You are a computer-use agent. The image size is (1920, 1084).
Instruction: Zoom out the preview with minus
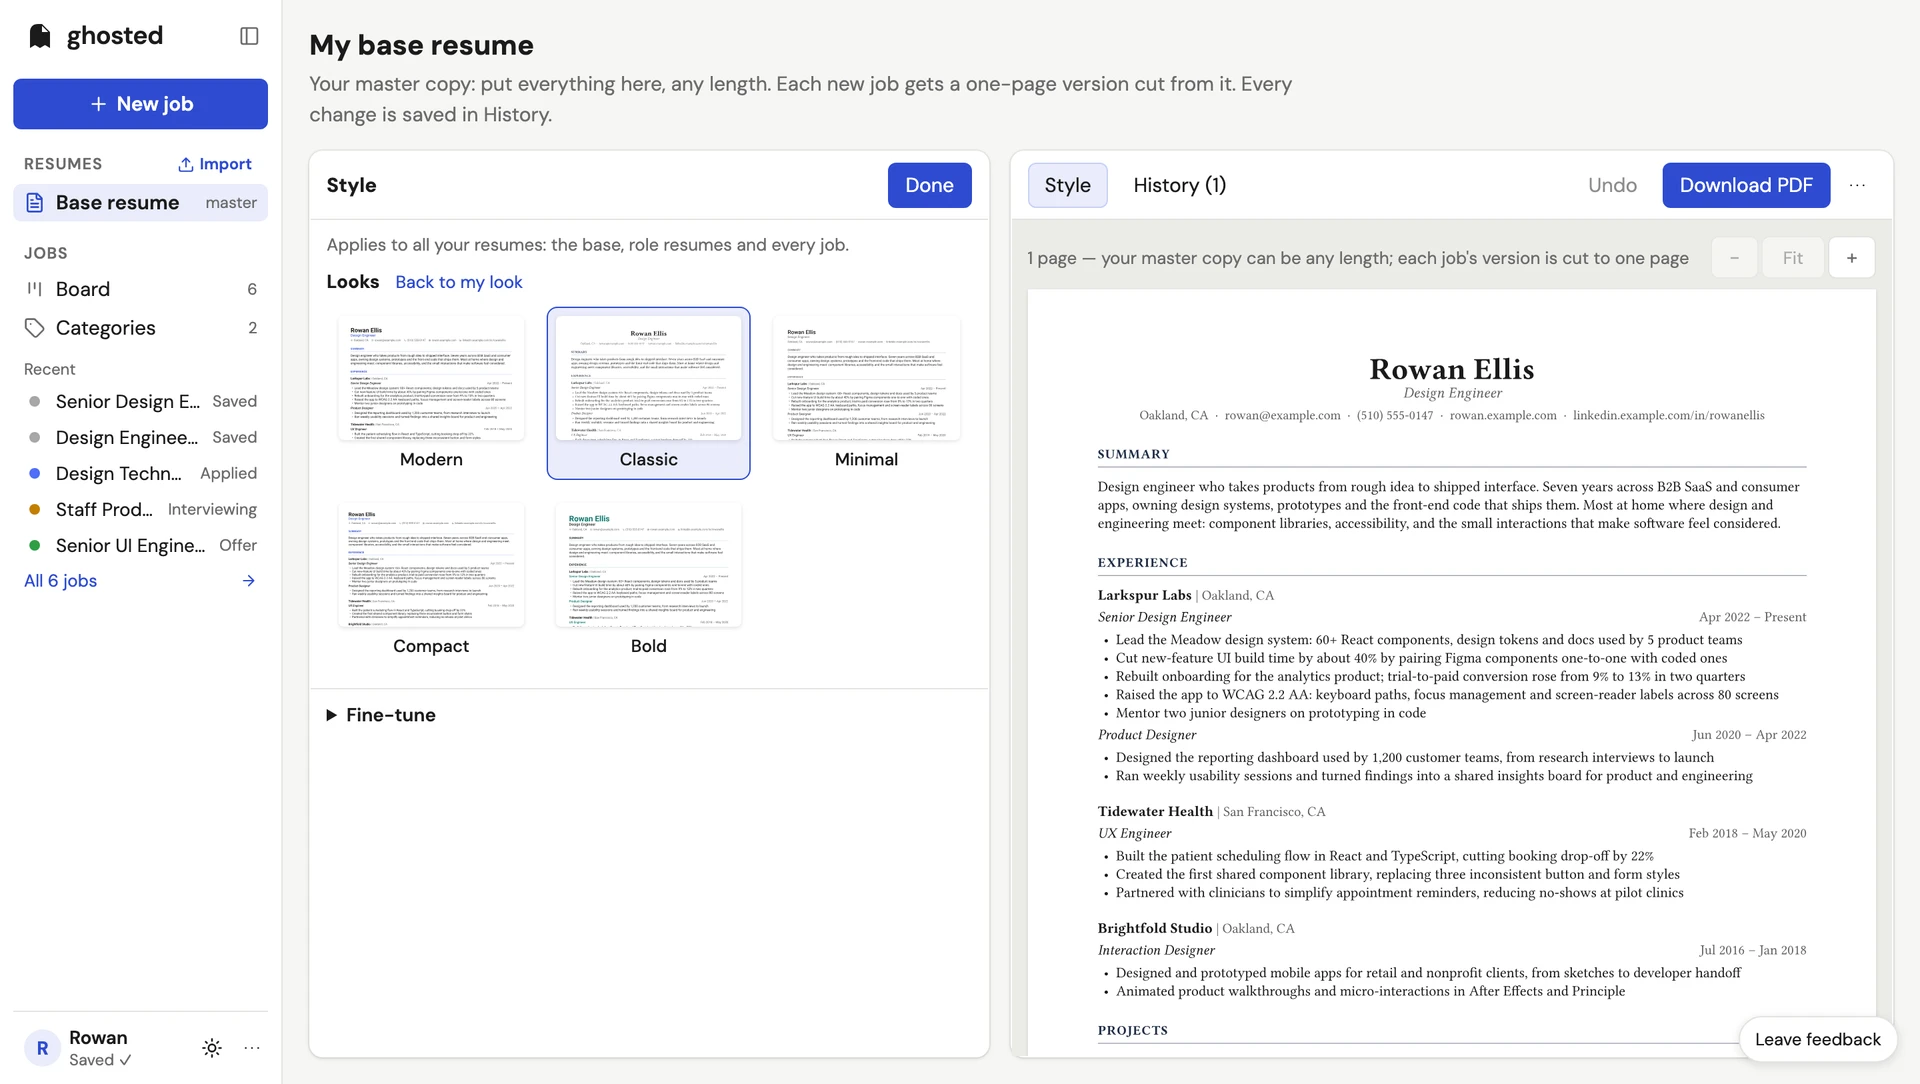pyautogui.click(x=1734, y=258)
